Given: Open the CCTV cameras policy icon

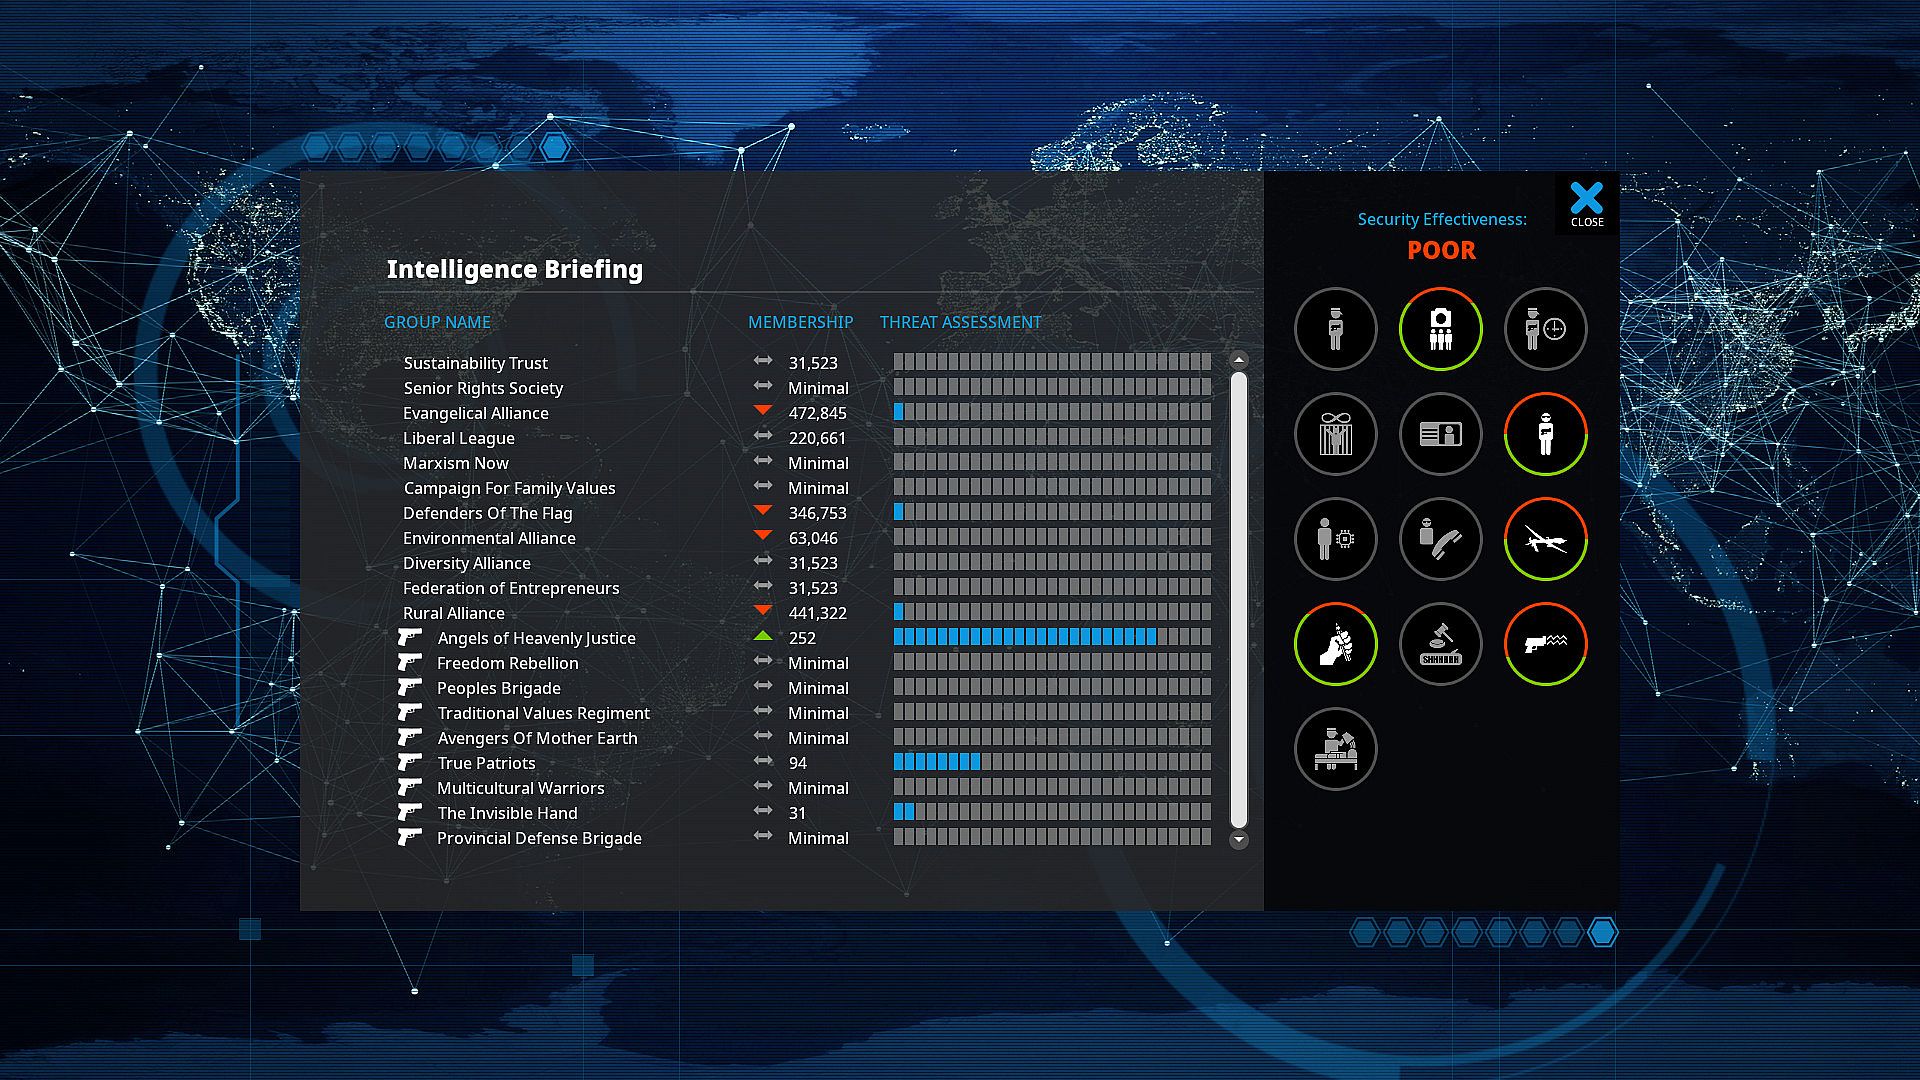Looking at the screenshot, I should 1440,329.
